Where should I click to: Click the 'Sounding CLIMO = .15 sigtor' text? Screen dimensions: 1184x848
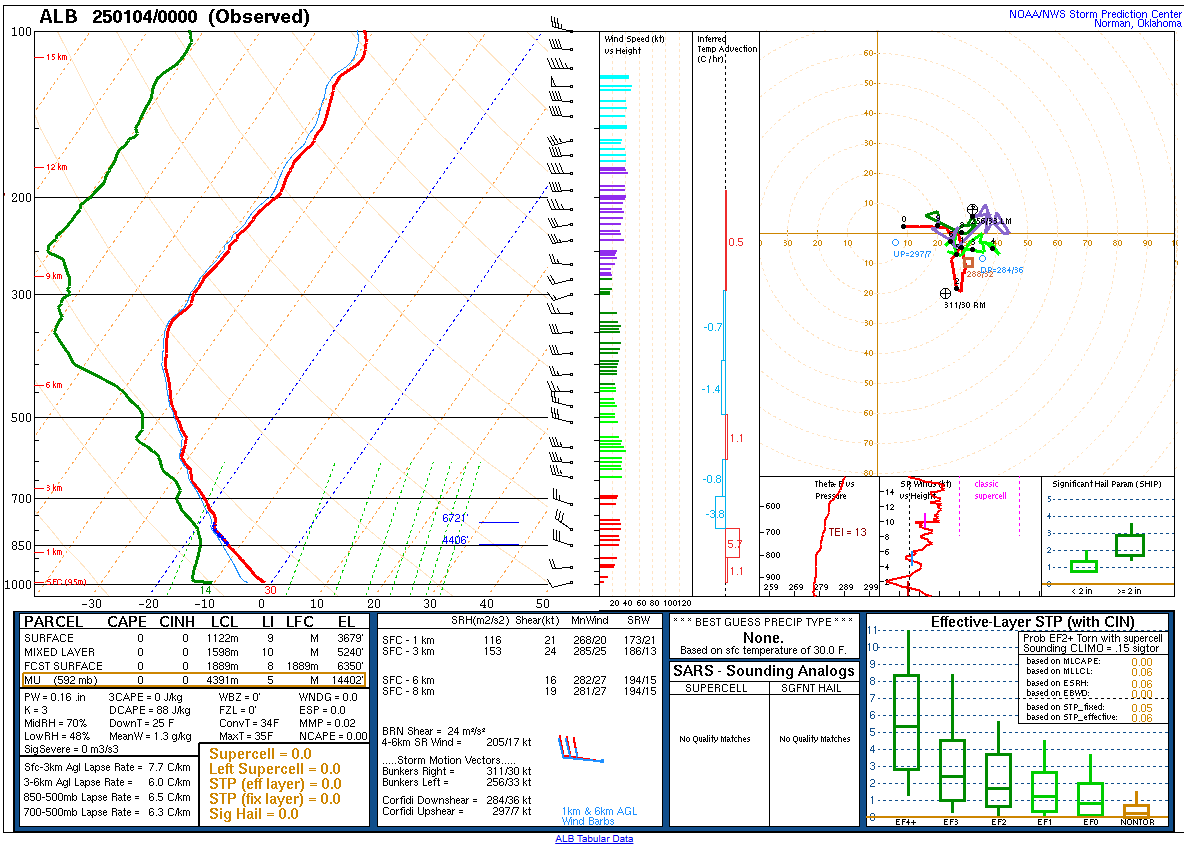[1091, 649]
